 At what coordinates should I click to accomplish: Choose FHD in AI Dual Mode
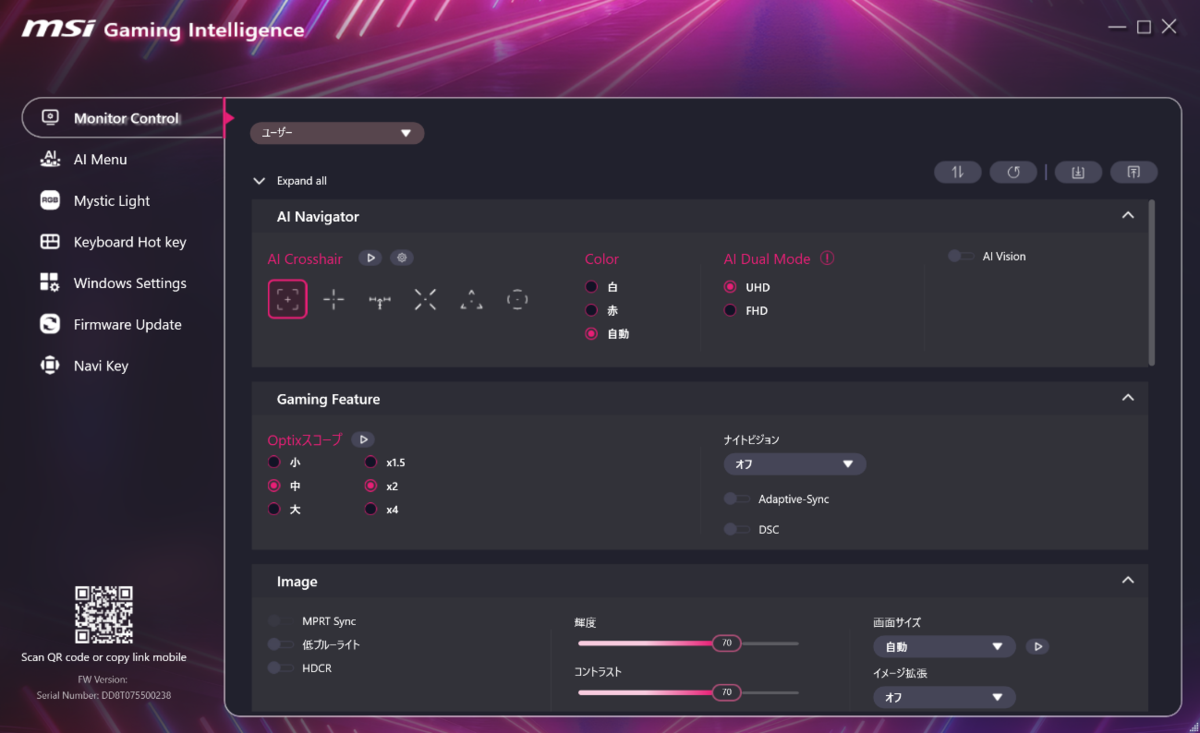click(x=730, y=310)
